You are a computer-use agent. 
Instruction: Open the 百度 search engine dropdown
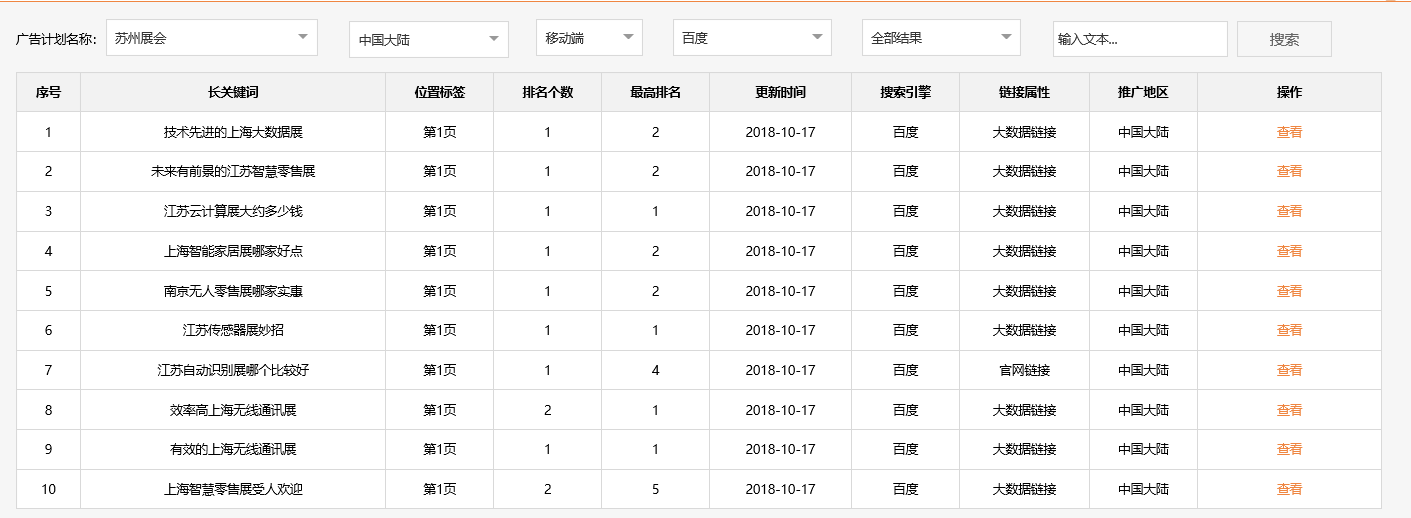click(x=752, y=38)
